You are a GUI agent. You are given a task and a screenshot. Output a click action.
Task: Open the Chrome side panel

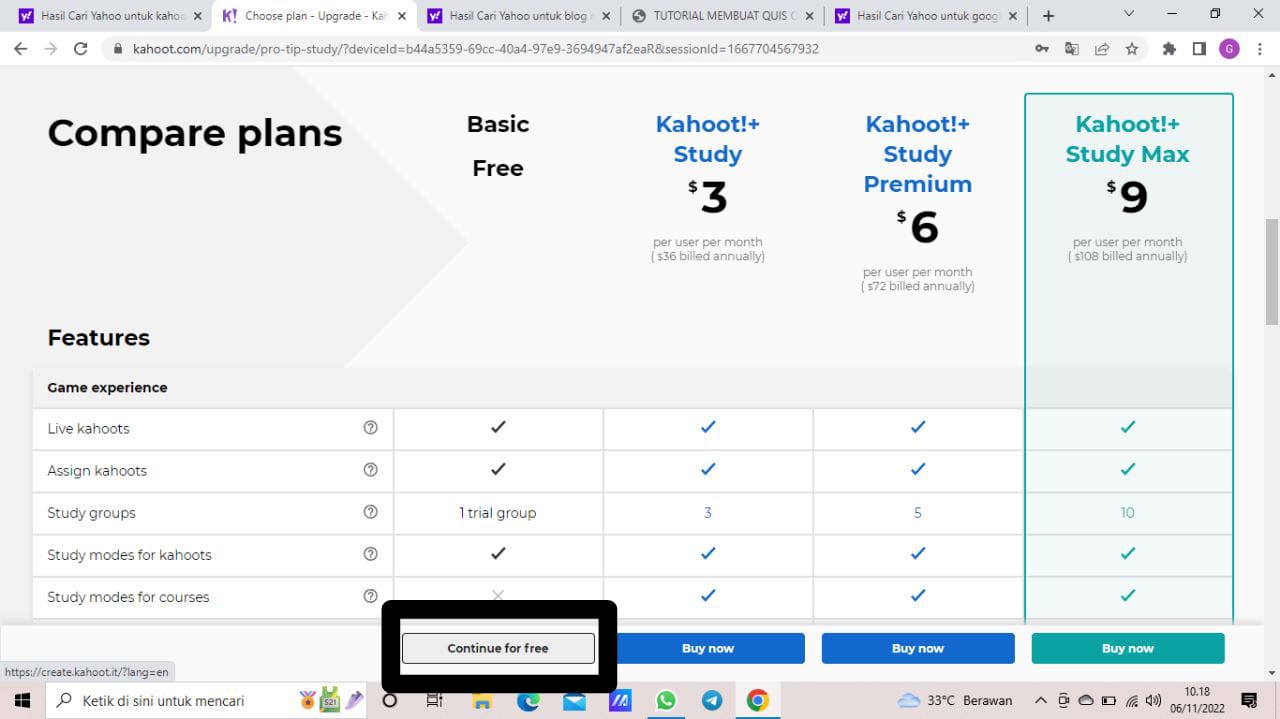point(1199,48)
